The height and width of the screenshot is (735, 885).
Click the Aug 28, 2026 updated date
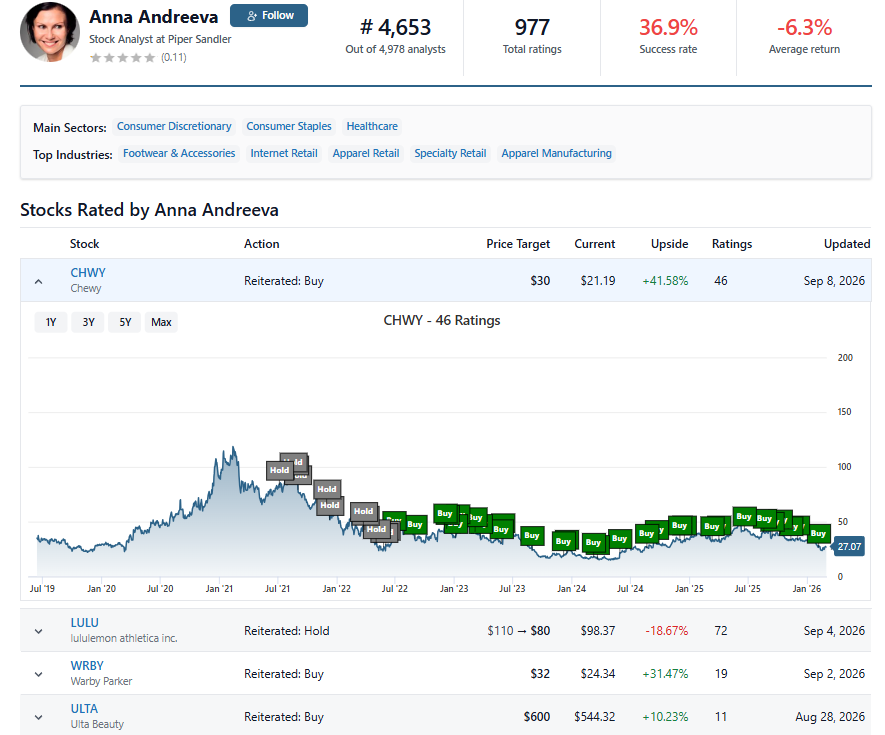(x=830, y=717)
